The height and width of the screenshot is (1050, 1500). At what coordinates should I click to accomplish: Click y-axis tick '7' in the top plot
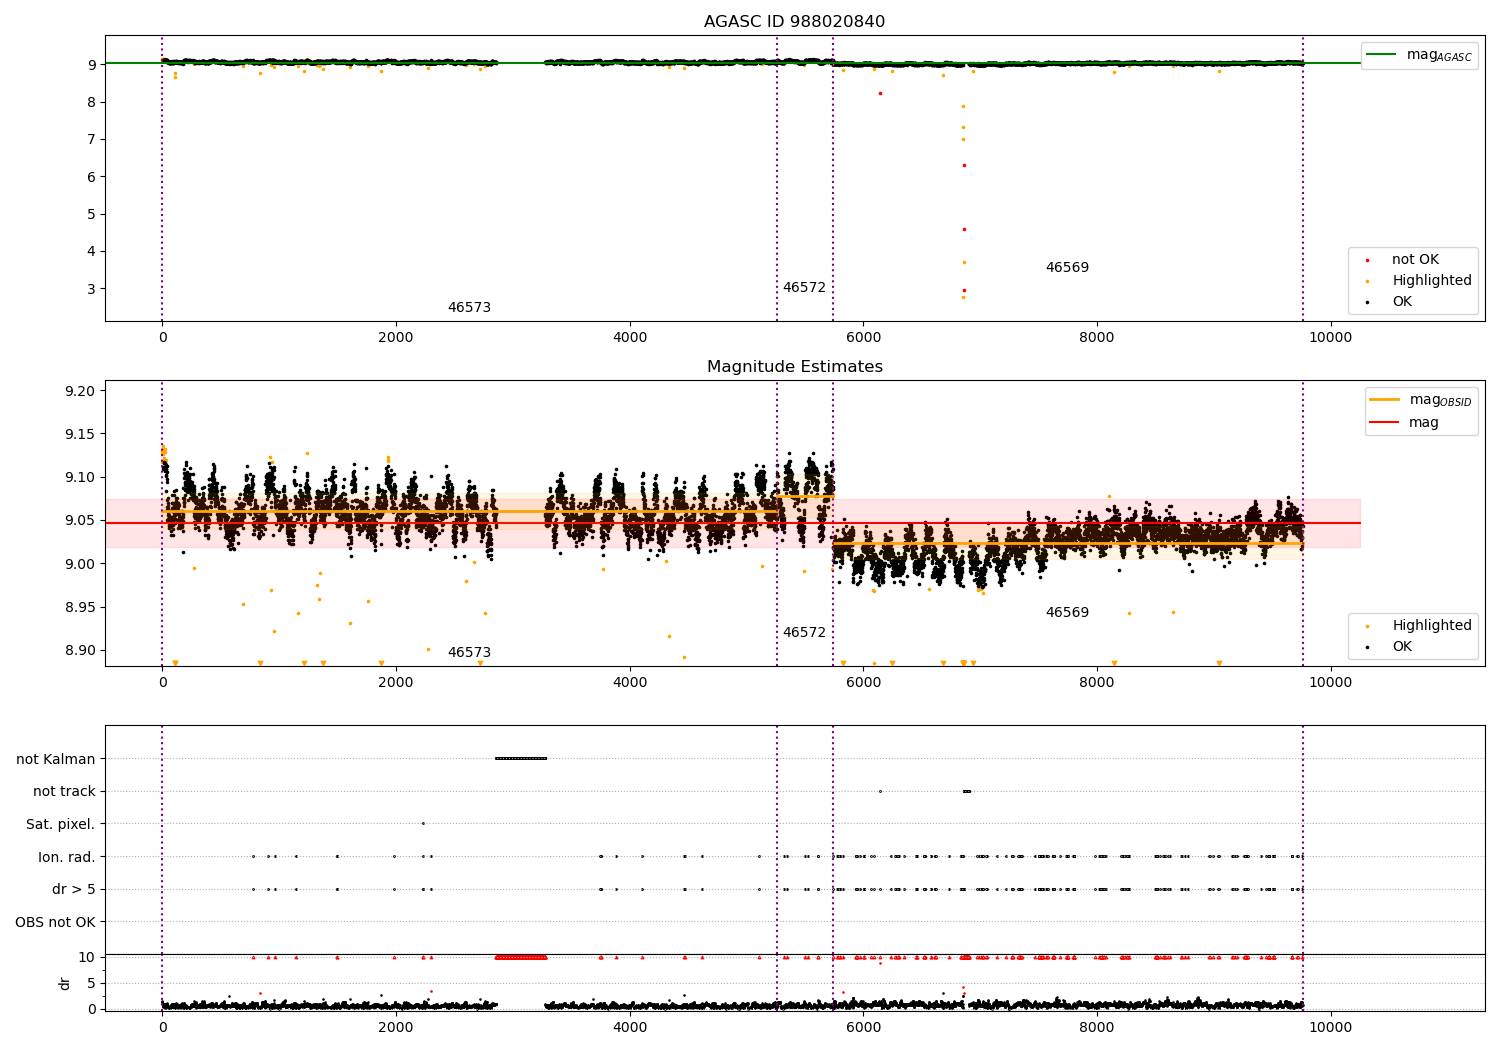pos(91,139)
